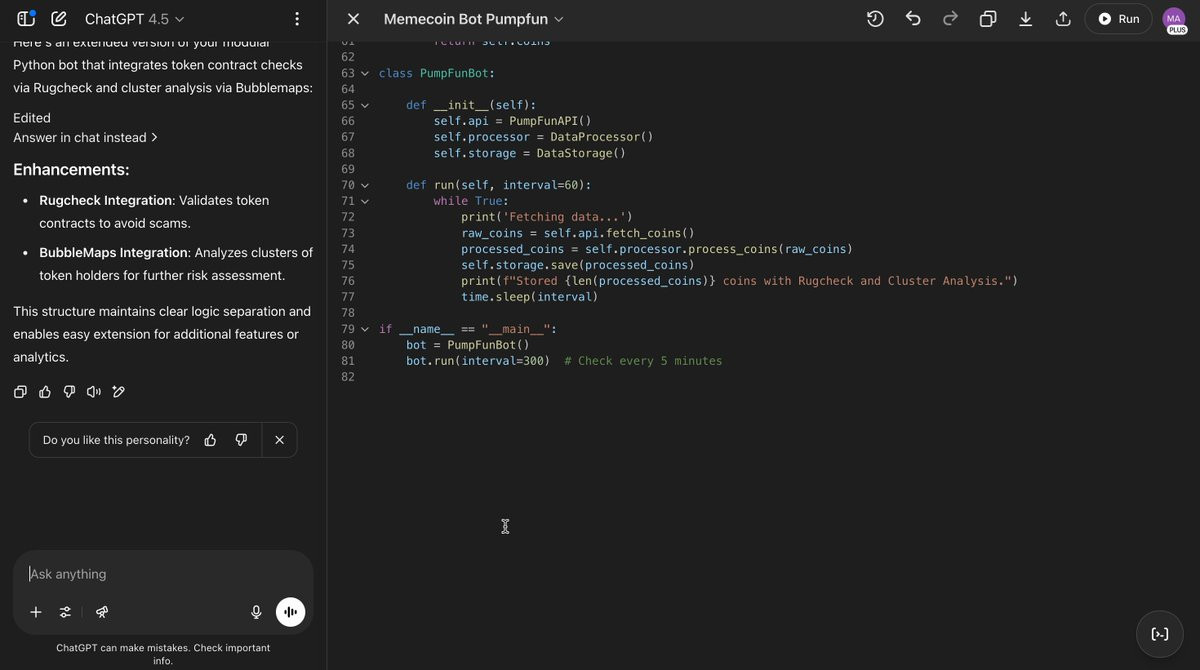The height and width of the screenshot is (670, 1200).
Task: Download the canvas code file
Action: tap(1025, 19)
